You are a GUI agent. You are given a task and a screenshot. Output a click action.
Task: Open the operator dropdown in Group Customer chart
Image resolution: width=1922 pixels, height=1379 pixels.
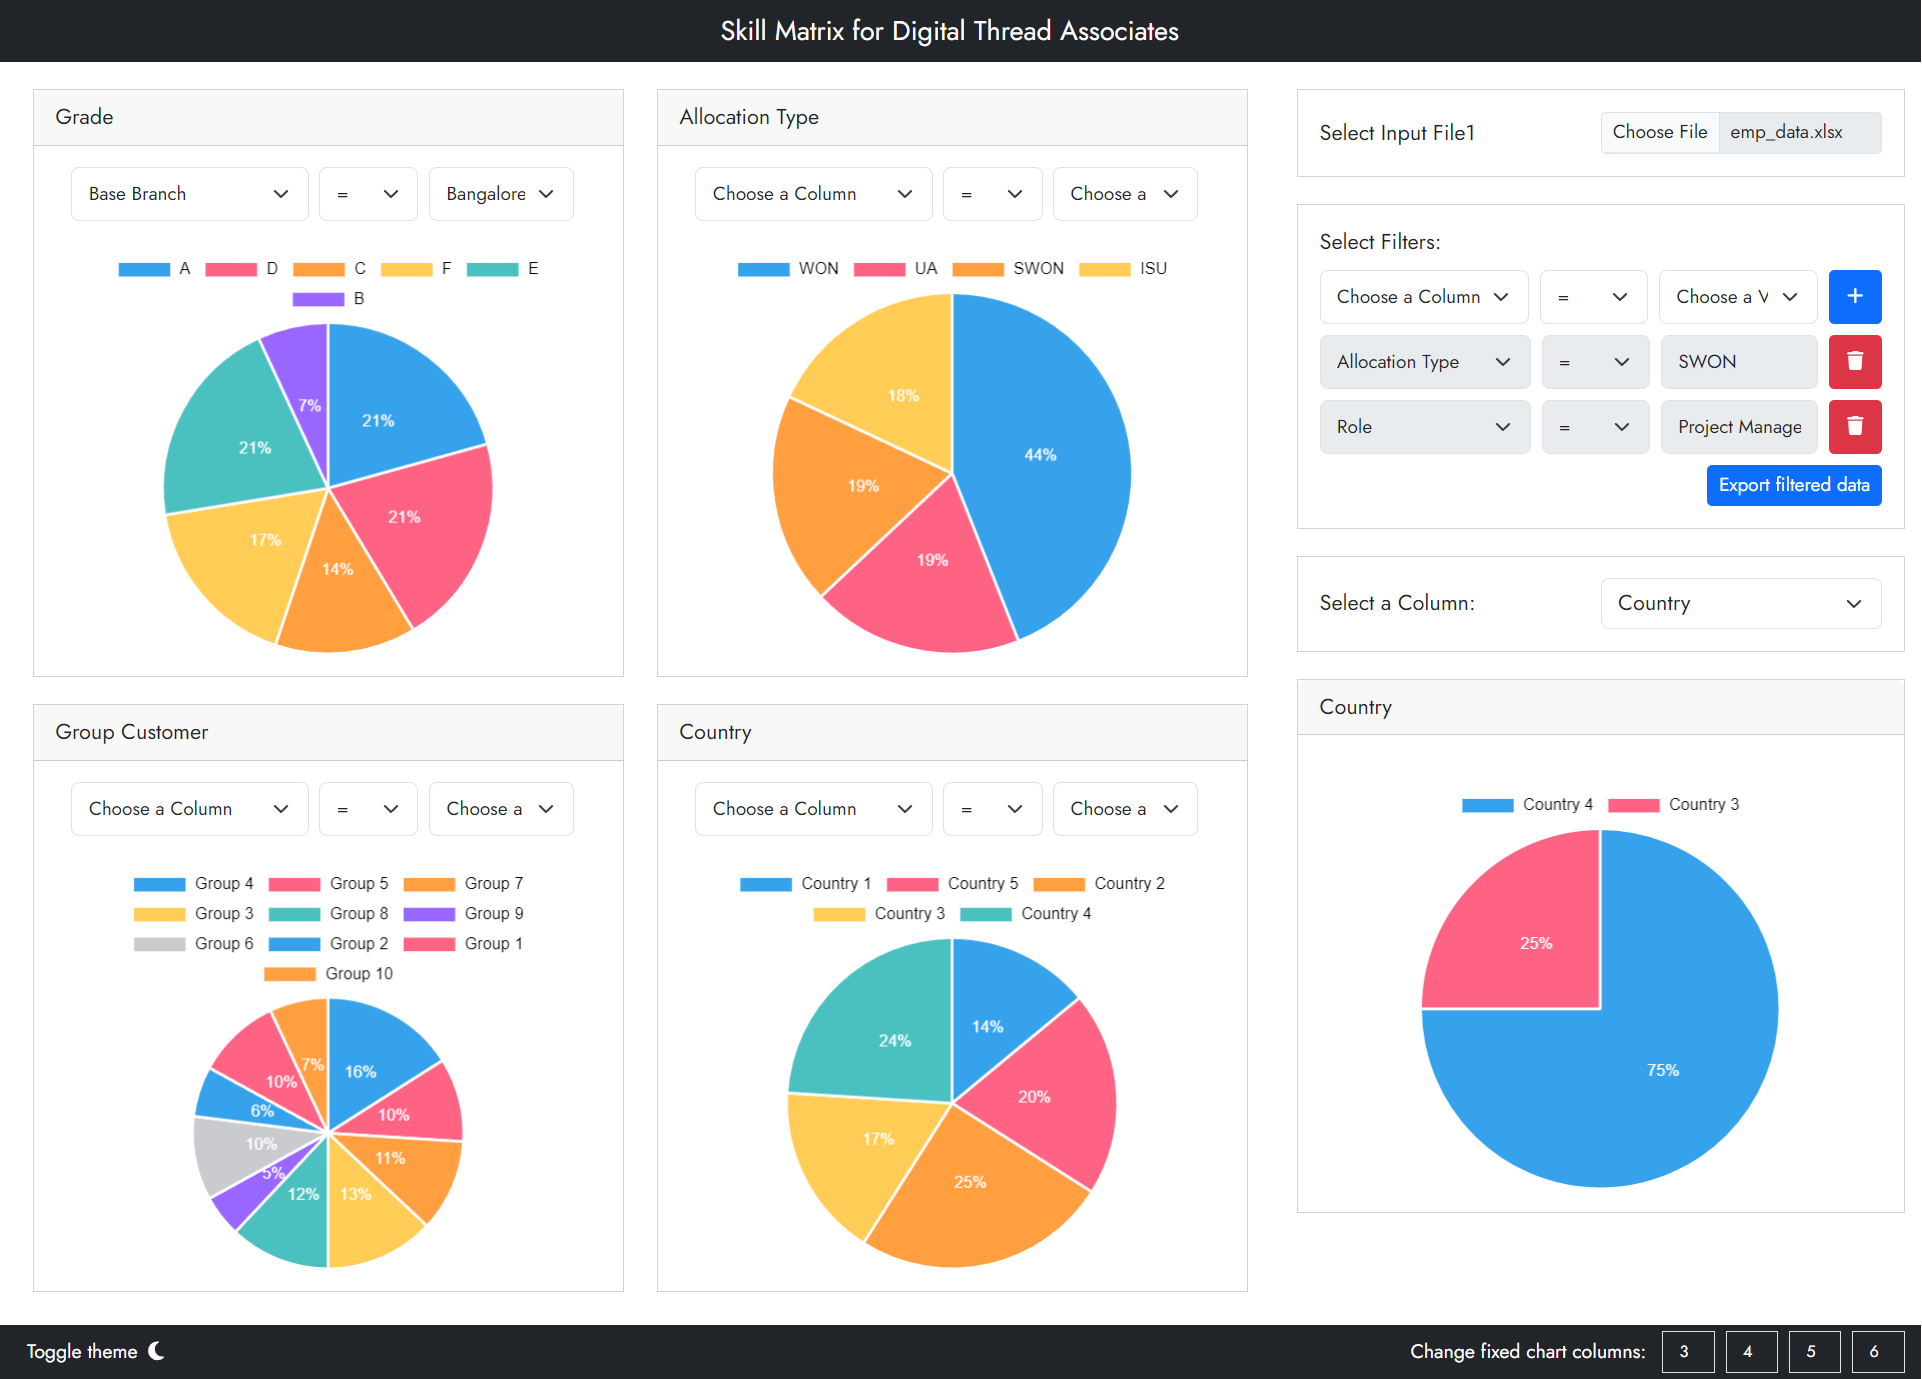click(368, 809)
